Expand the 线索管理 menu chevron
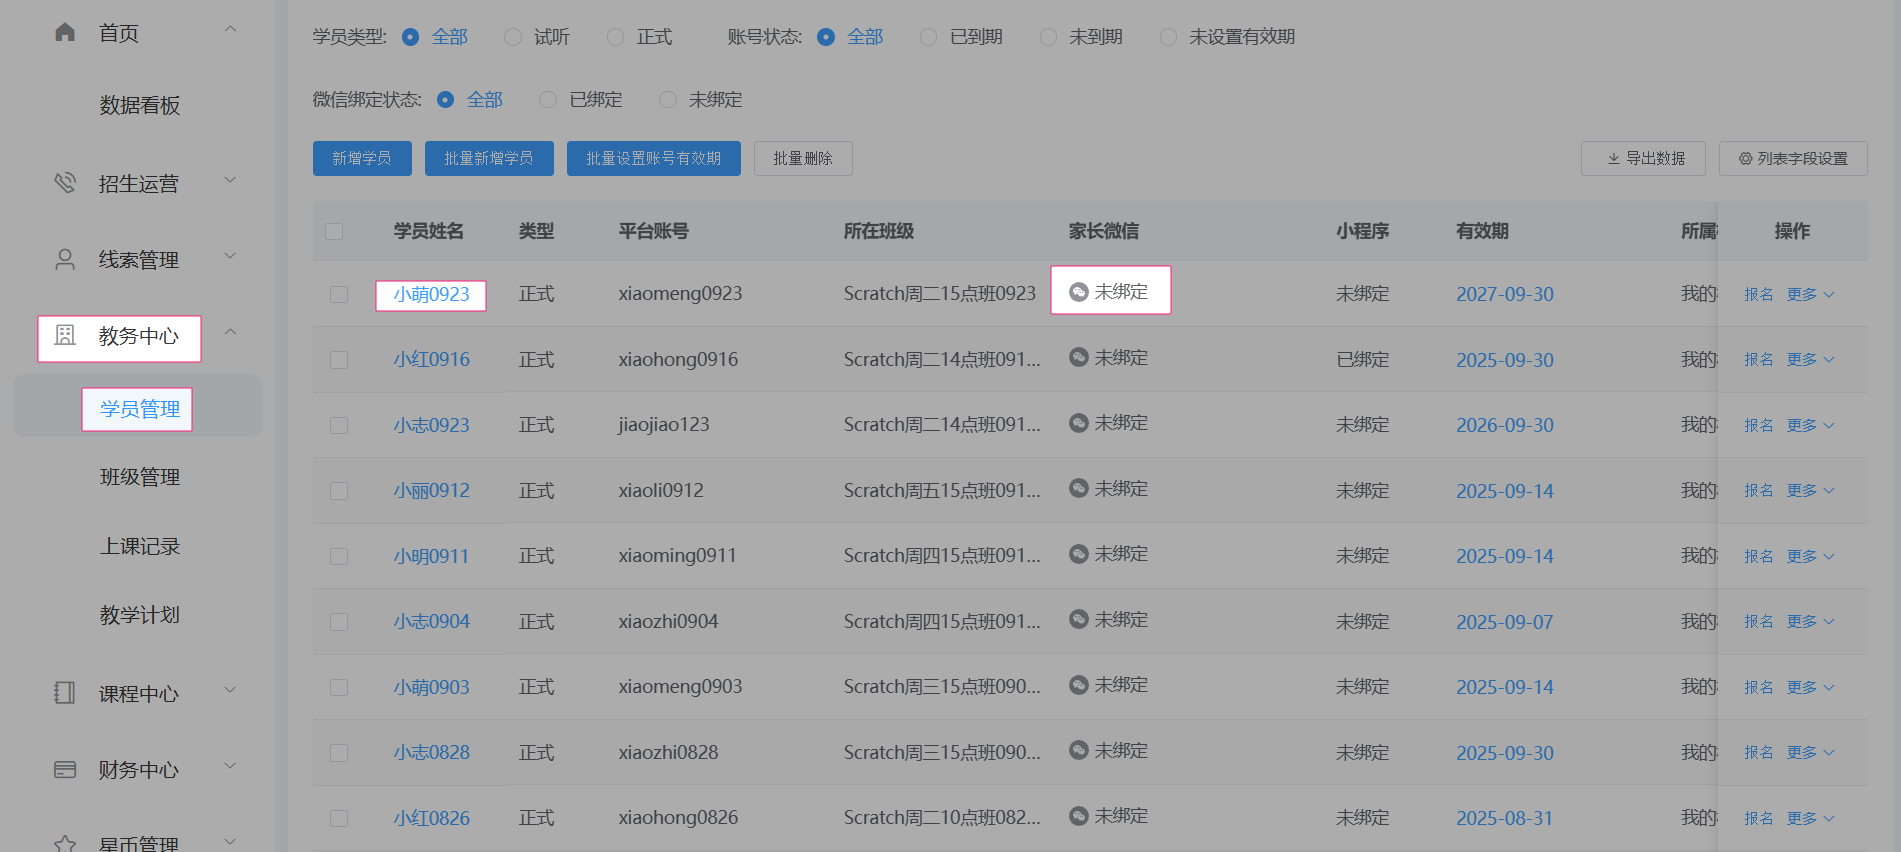The width and height of the screenshot is (1901, 852). pyautogui.click(x=230, y=256)
